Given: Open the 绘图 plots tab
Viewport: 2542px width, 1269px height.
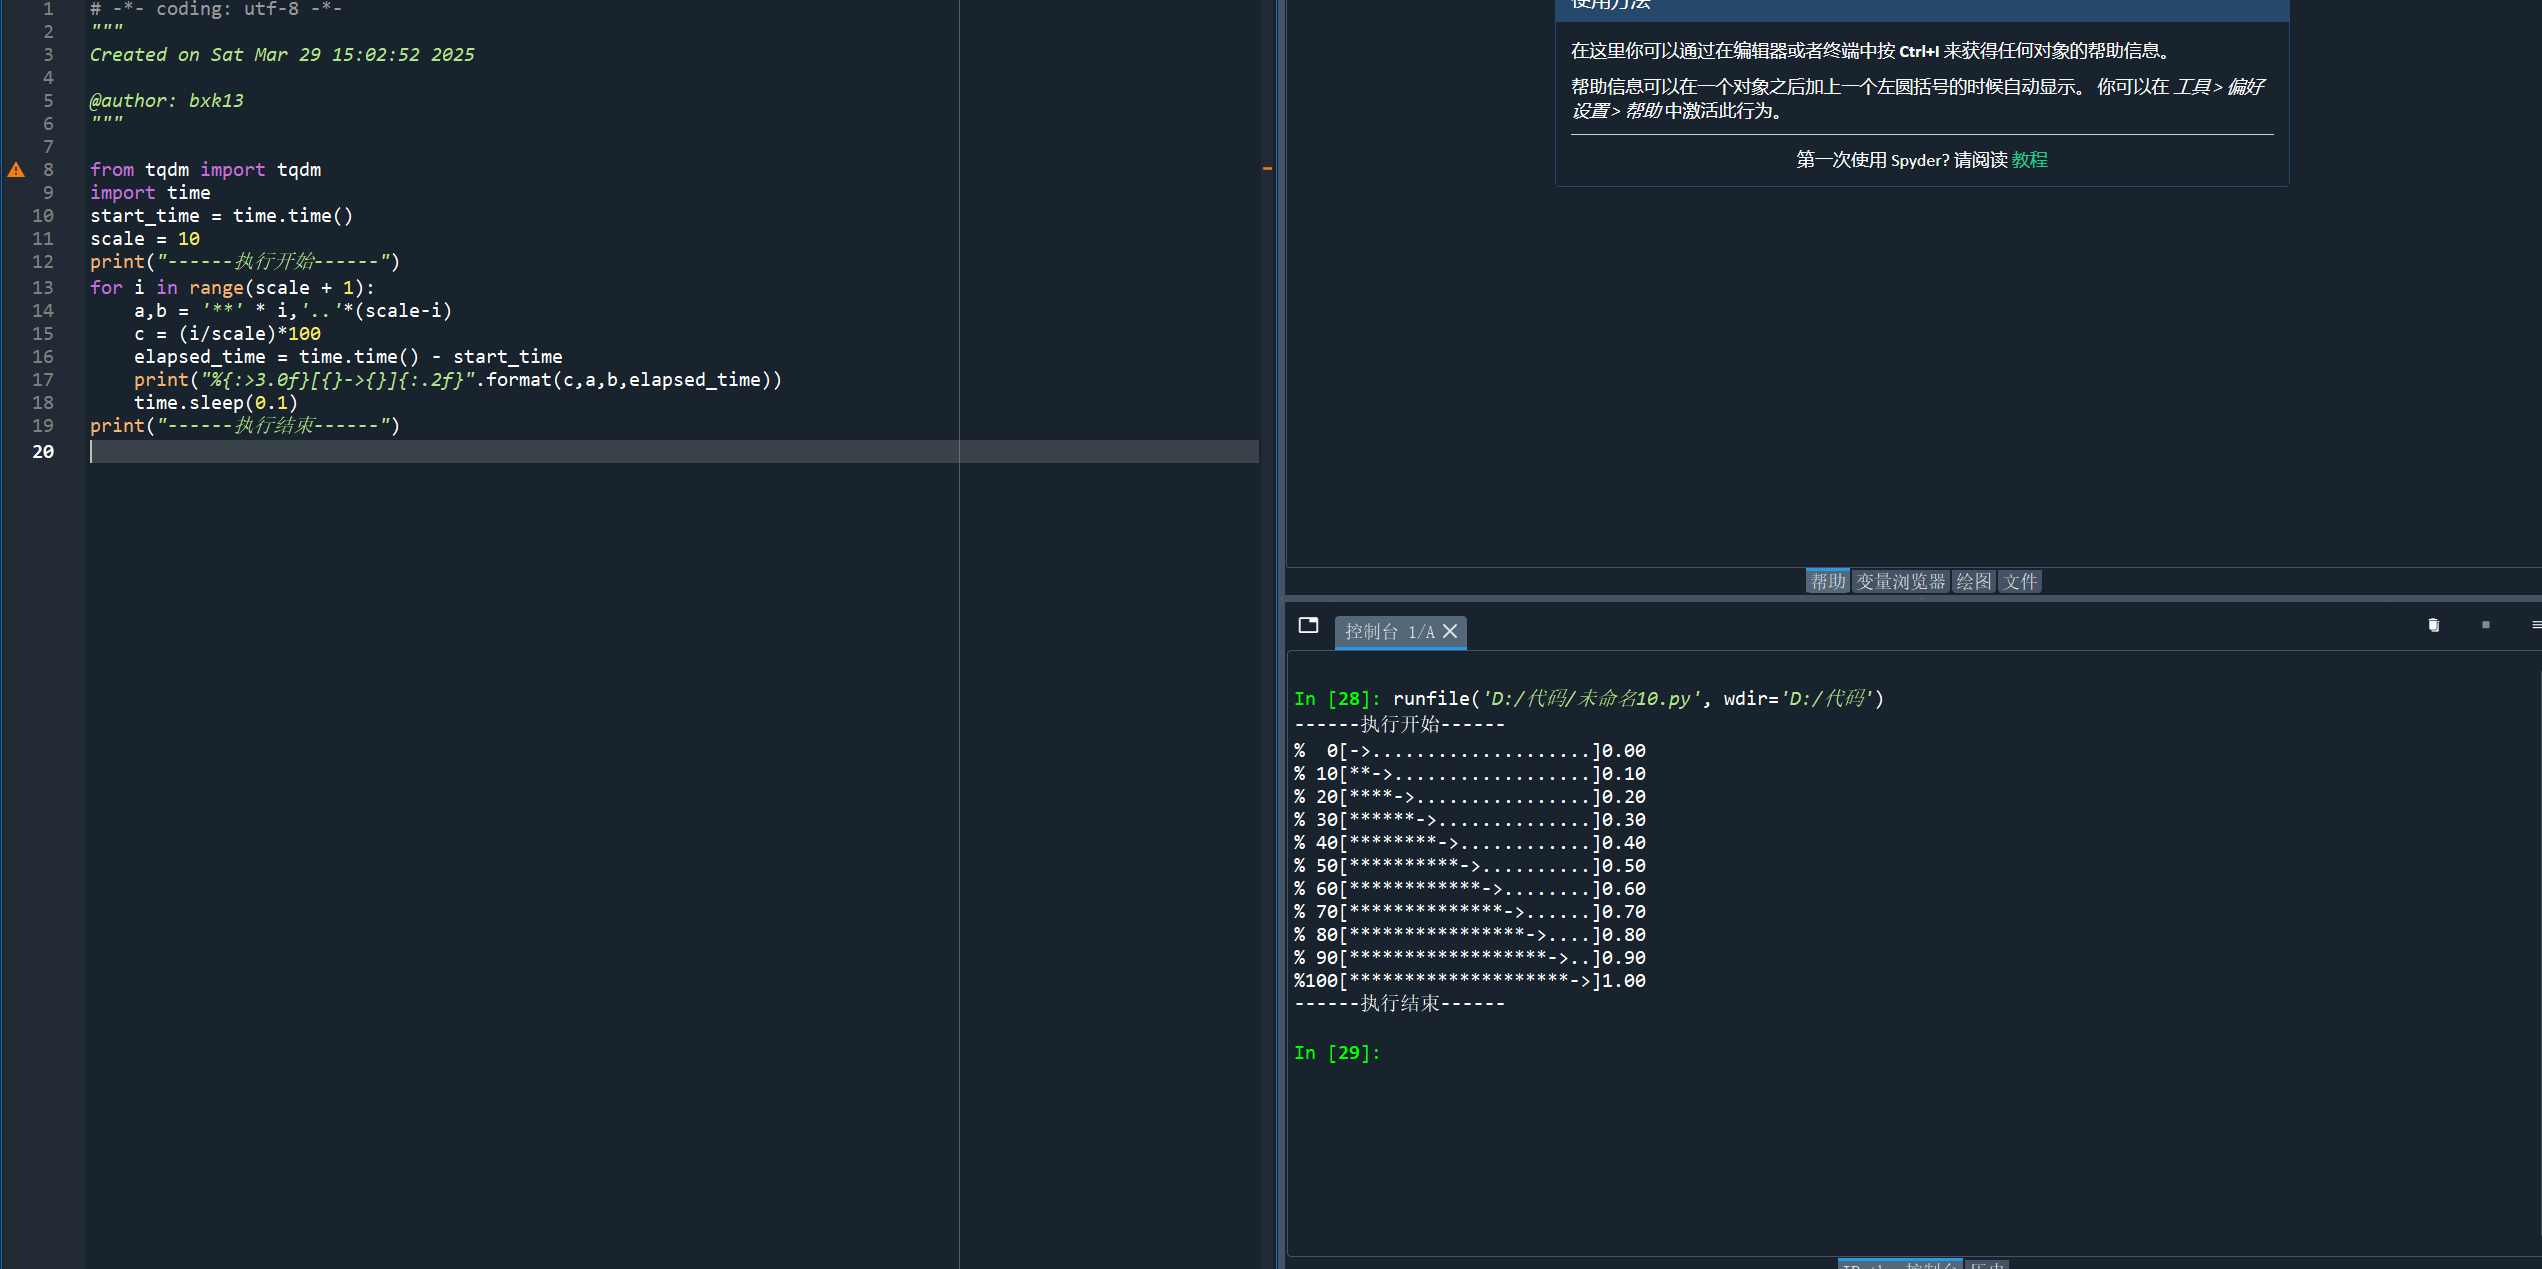Looking at the screenshot, I should pos(1973,581).
